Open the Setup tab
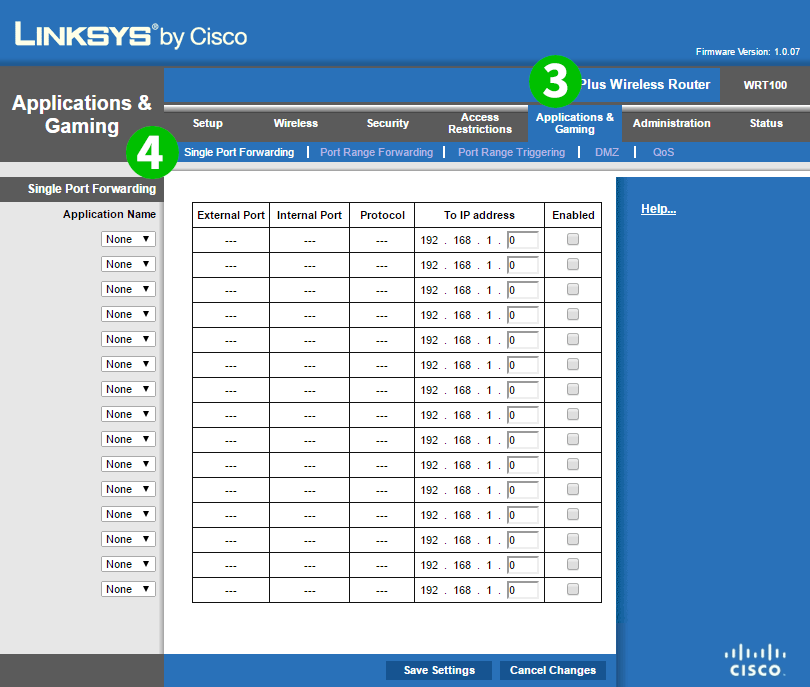Viewport: 810px width, 687px height. (x=208, y=123)
